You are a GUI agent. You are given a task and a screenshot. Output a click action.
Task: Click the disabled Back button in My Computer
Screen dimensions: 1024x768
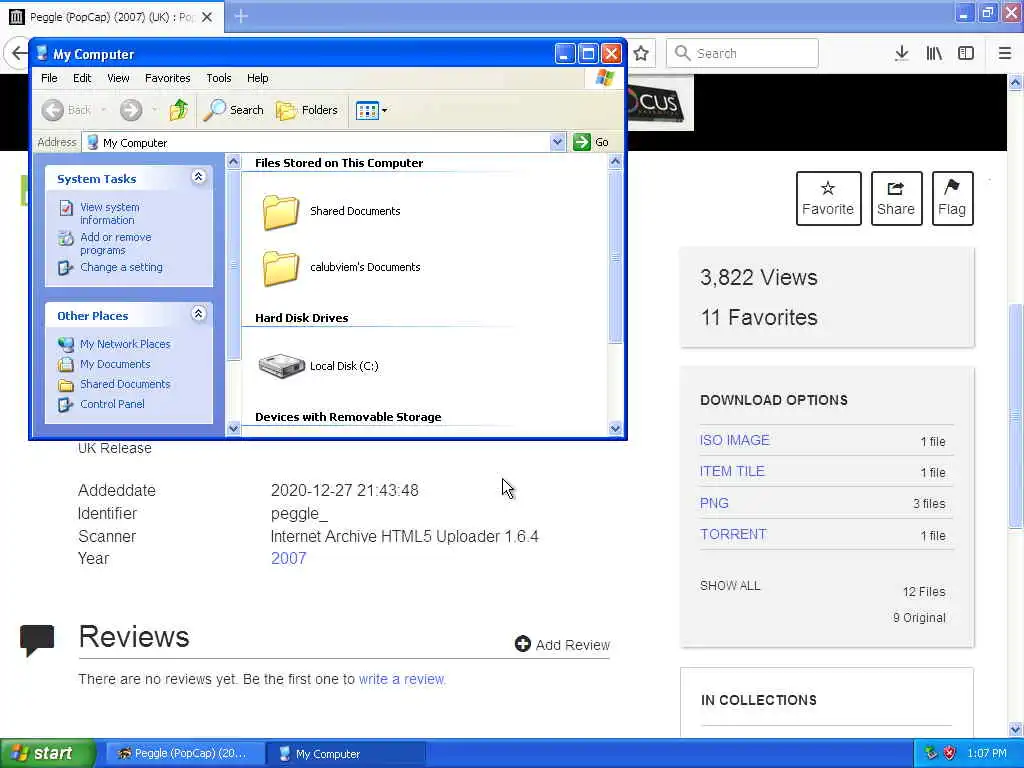[67, 110]
